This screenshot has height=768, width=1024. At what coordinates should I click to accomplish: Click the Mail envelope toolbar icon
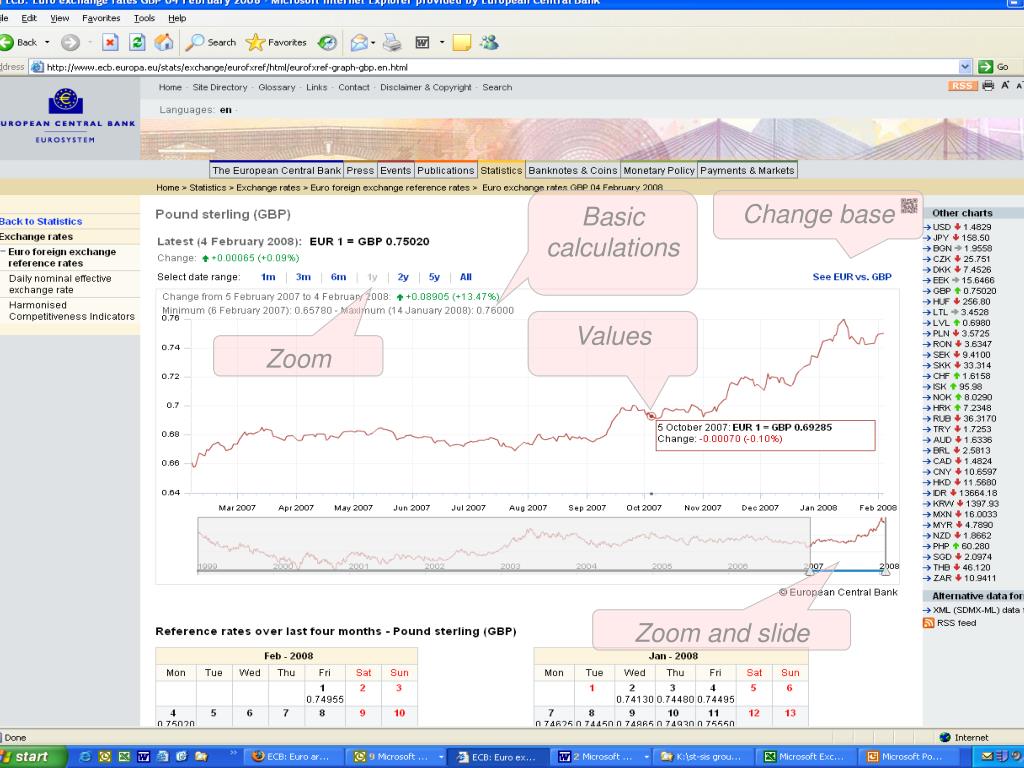click(359, 43)
